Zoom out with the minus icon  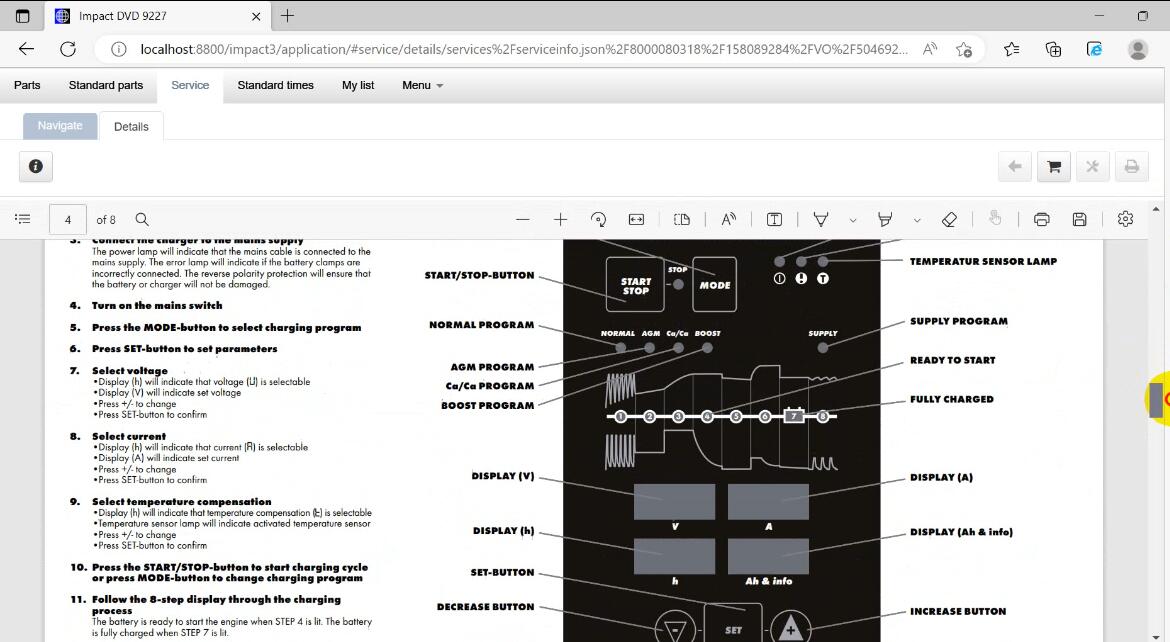pos(522,219)
